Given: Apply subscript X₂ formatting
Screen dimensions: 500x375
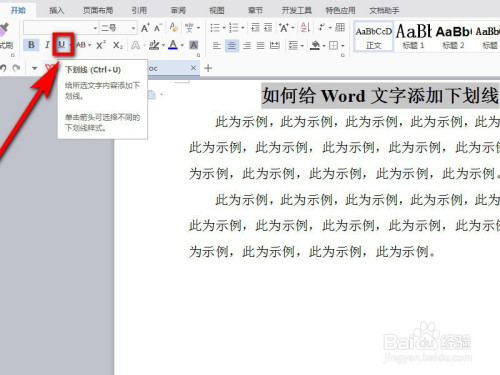Looking at the screenshot, I should click(x=118, y=45).
